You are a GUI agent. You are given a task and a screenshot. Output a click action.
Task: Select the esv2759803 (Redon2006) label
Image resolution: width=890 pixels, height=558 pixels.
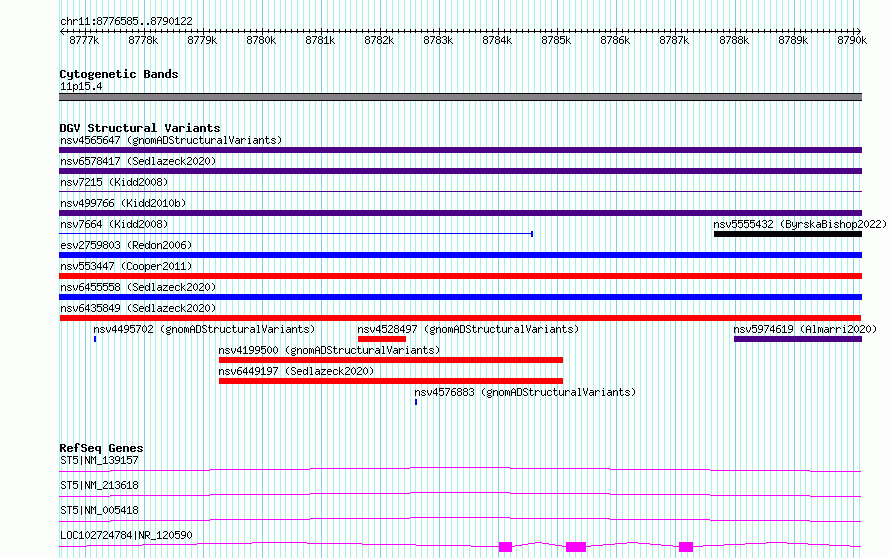[126, 245]
